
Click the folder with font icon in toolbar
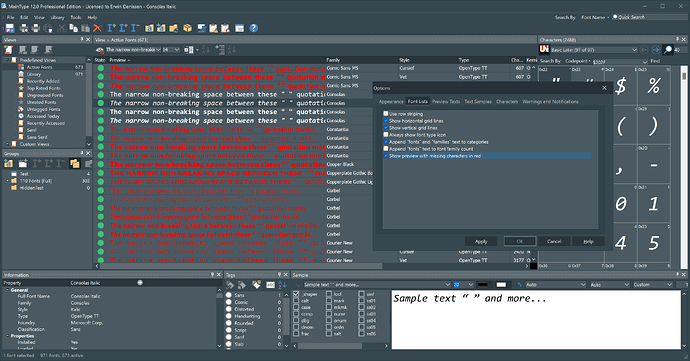[149, 28]
